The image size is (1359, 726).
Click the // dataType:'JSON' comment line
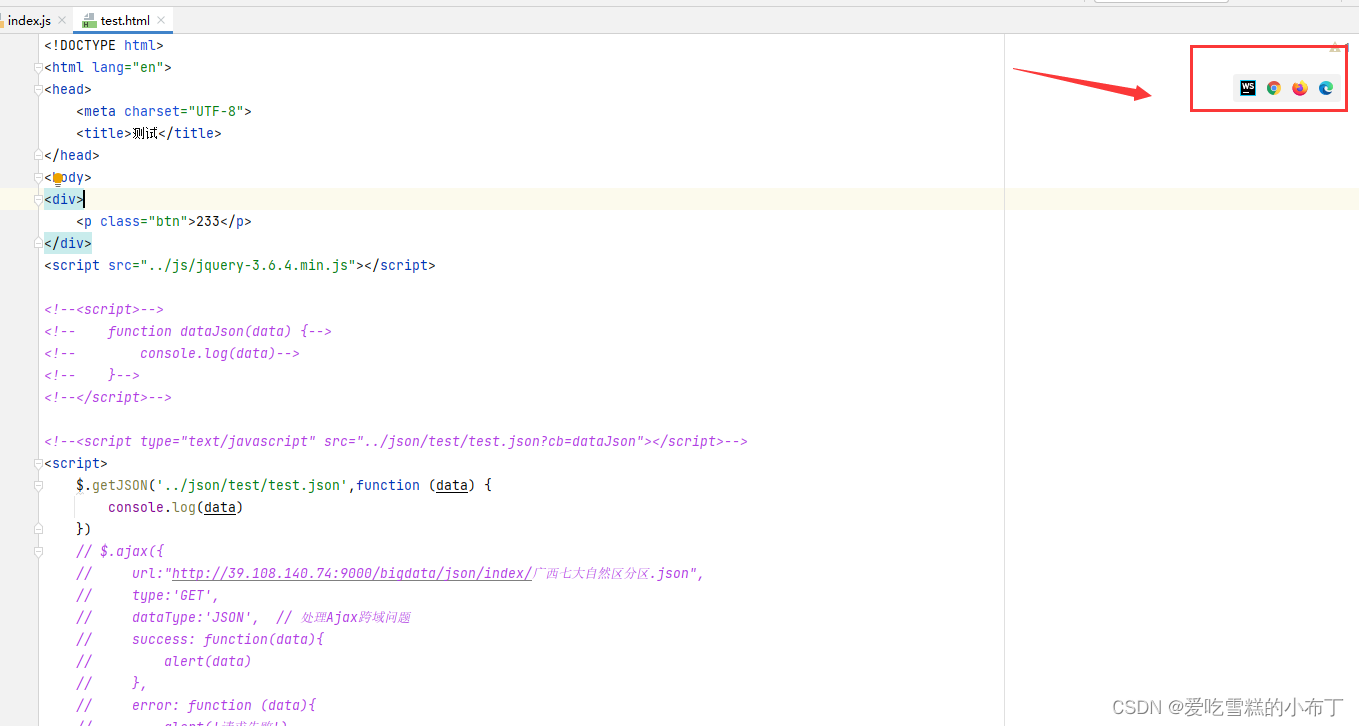tap(243, 618)
